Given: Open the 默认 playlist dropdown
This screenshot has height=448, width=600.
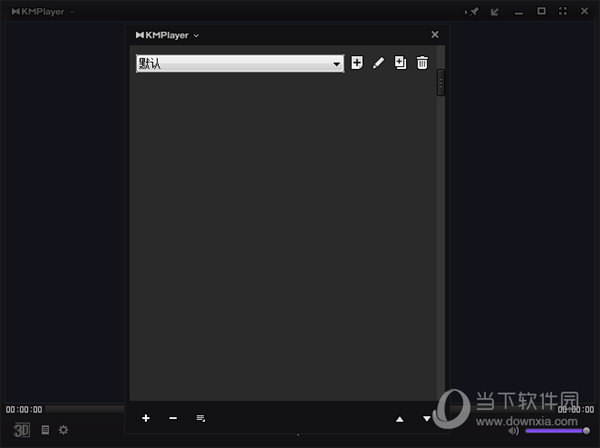Looking at the screenshot, I should pyautogui.click(x=240, y=63).
